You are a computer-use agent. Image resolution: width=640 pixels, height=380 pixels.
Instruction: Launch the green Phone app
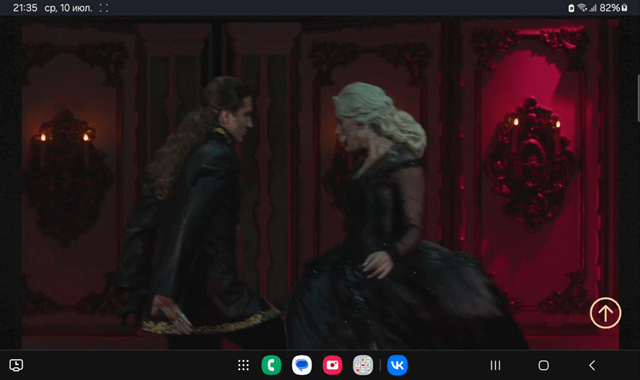(x=271, y=365)
